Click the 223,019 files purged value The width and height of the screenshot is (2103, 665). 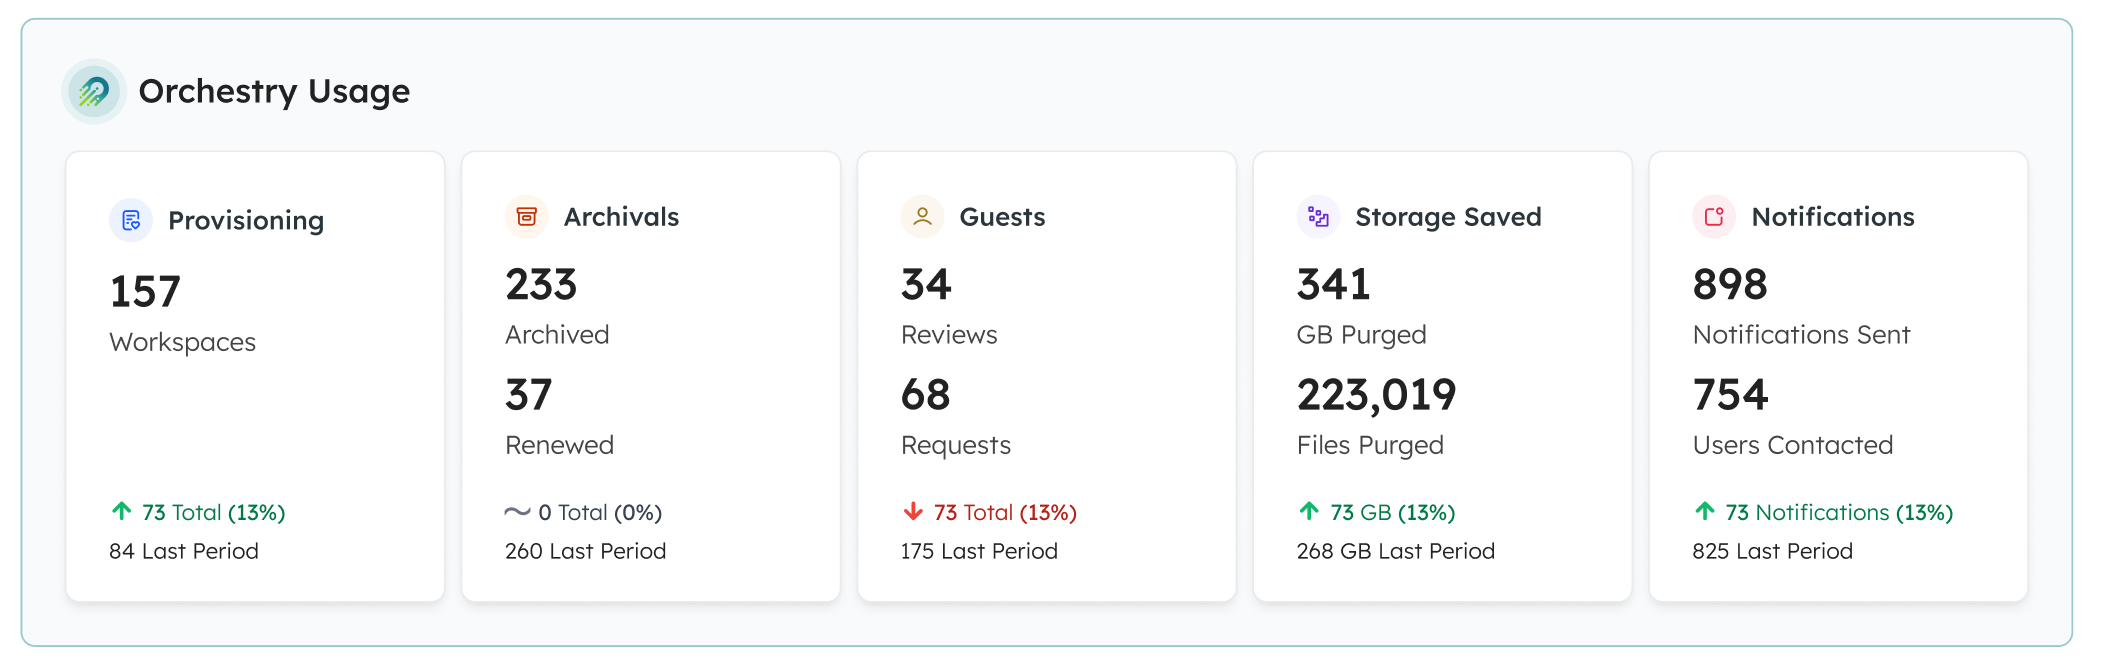1376,396
